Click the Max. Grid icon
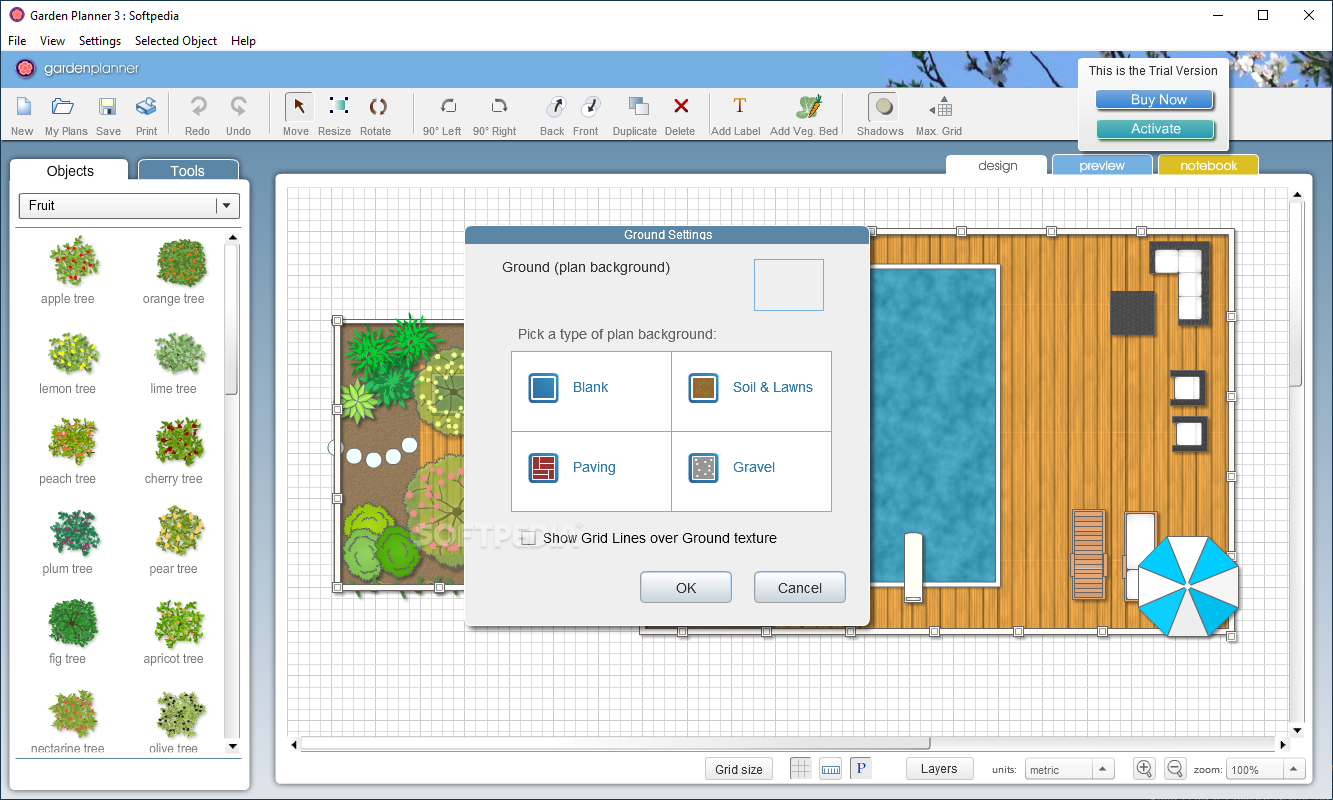 click(x=940, y=107)
